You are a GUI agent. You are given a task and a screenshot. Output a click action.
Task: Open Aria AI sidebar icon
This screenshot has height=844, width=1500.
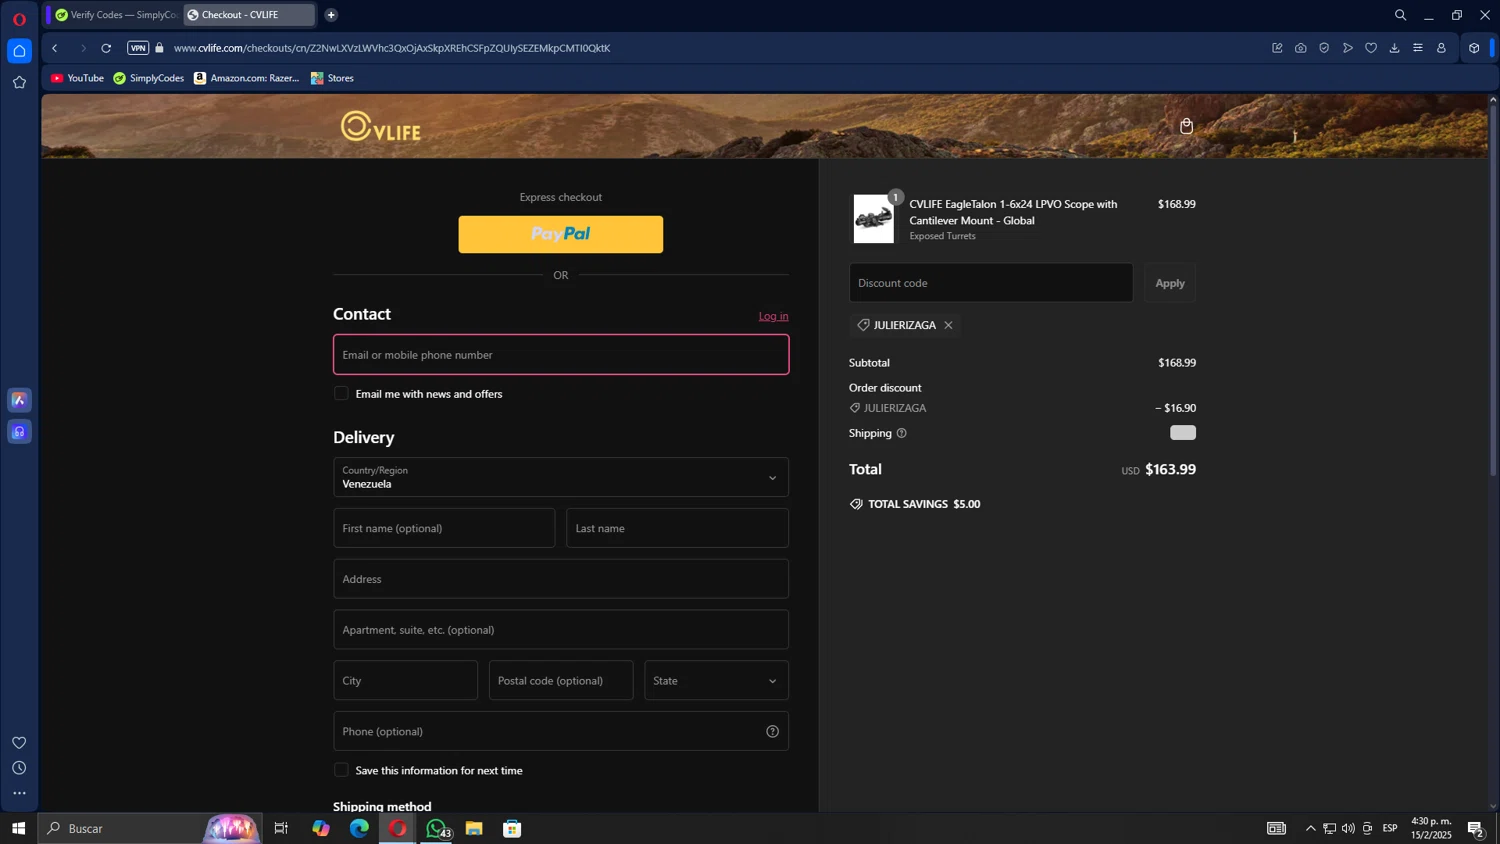tap(19, 400)
